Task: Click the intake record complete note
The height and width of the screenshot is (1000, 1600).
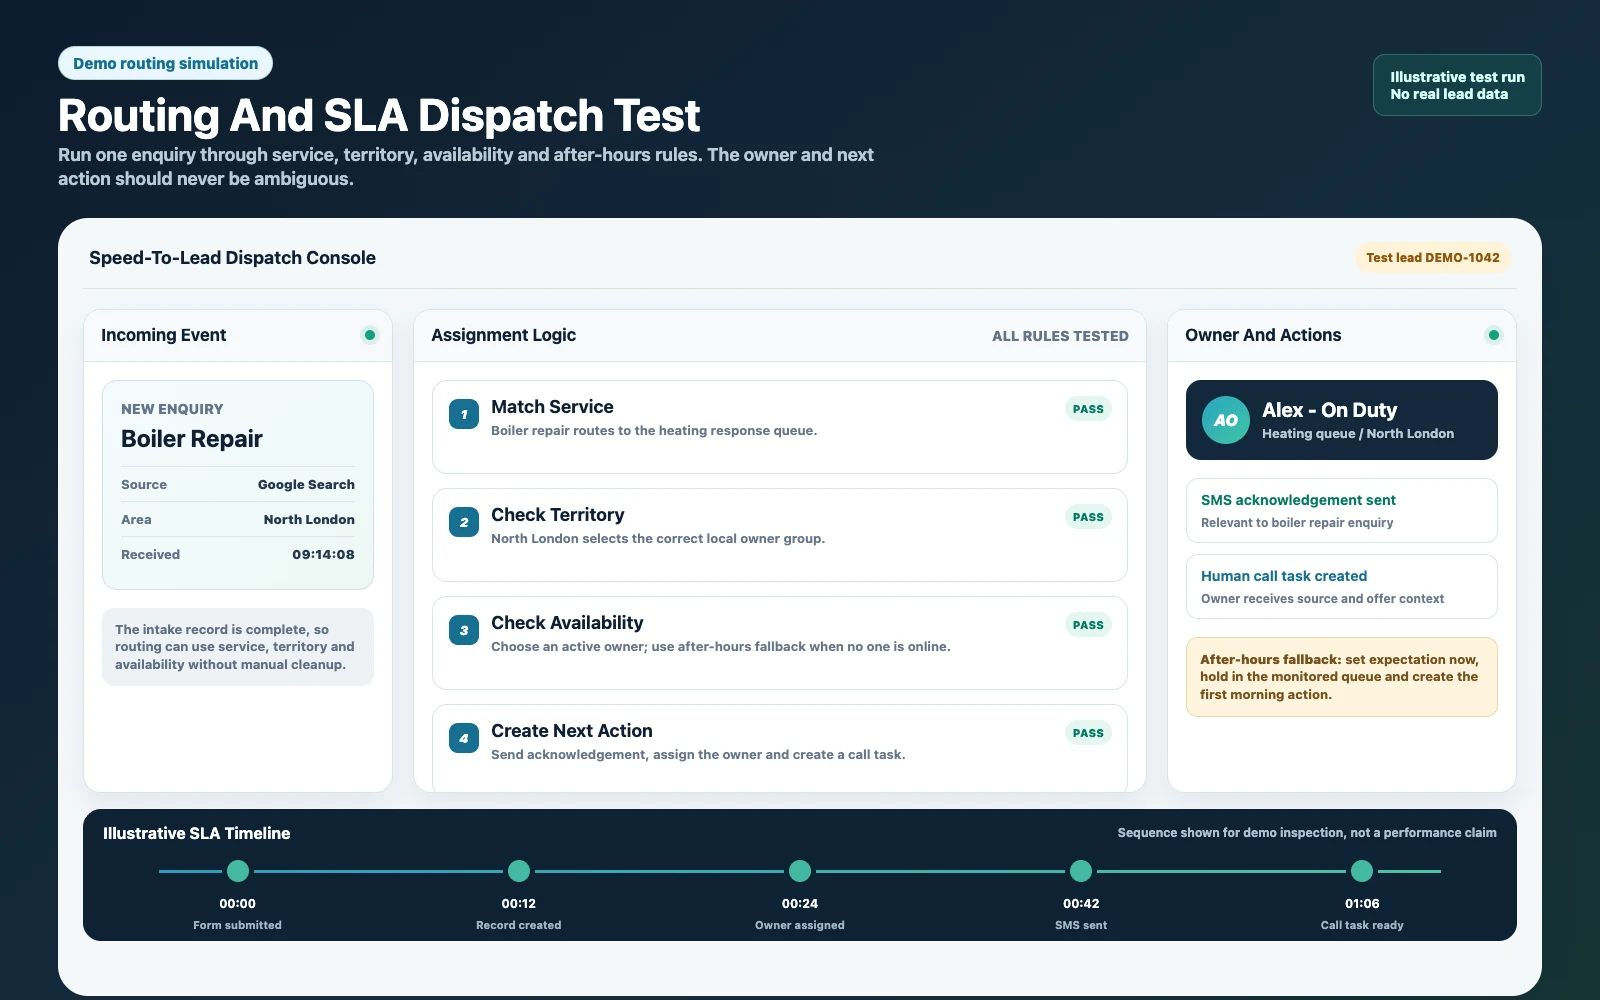Action: coord(238,647)
